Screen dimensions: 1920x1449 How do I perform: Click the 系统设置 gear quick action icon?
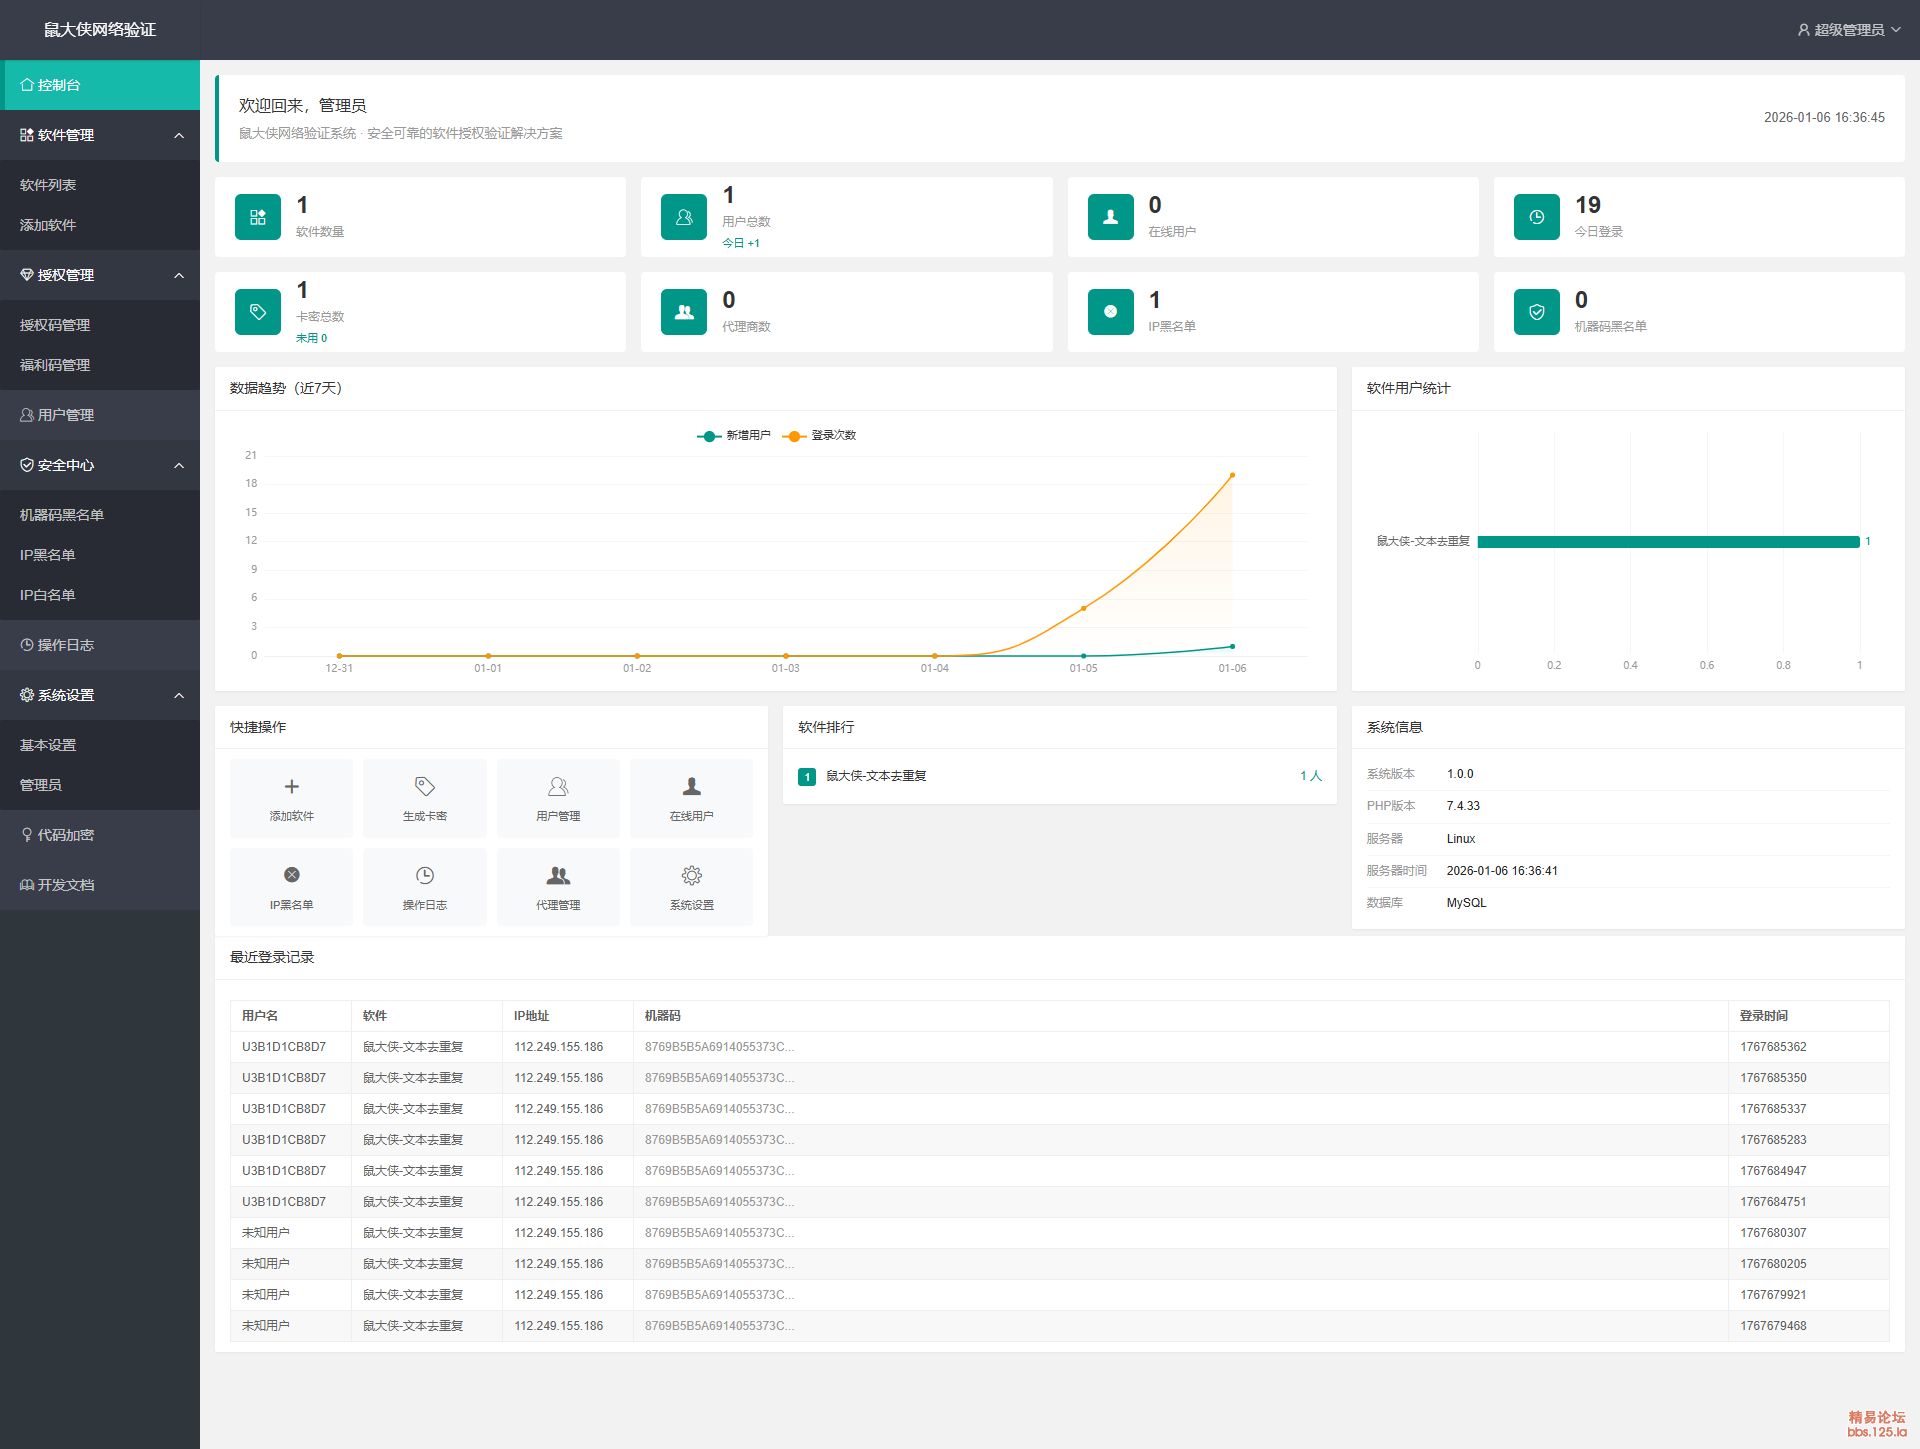tap(691, 875)
